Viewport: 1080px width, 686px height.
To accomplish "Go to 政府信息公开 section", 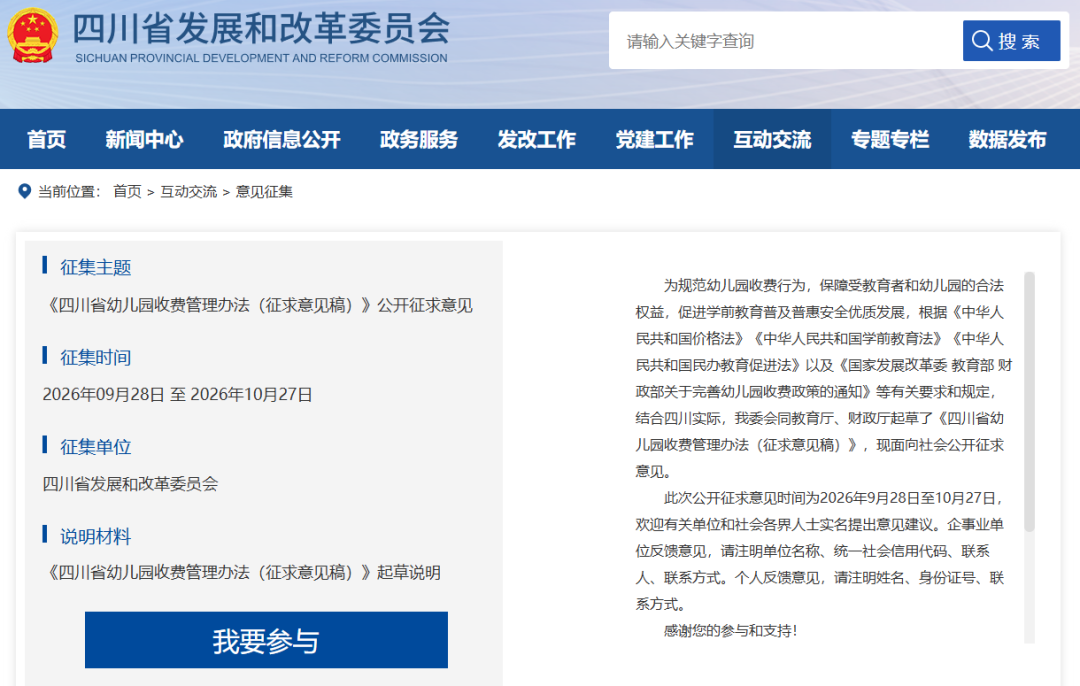I will (x=282, y=139).
